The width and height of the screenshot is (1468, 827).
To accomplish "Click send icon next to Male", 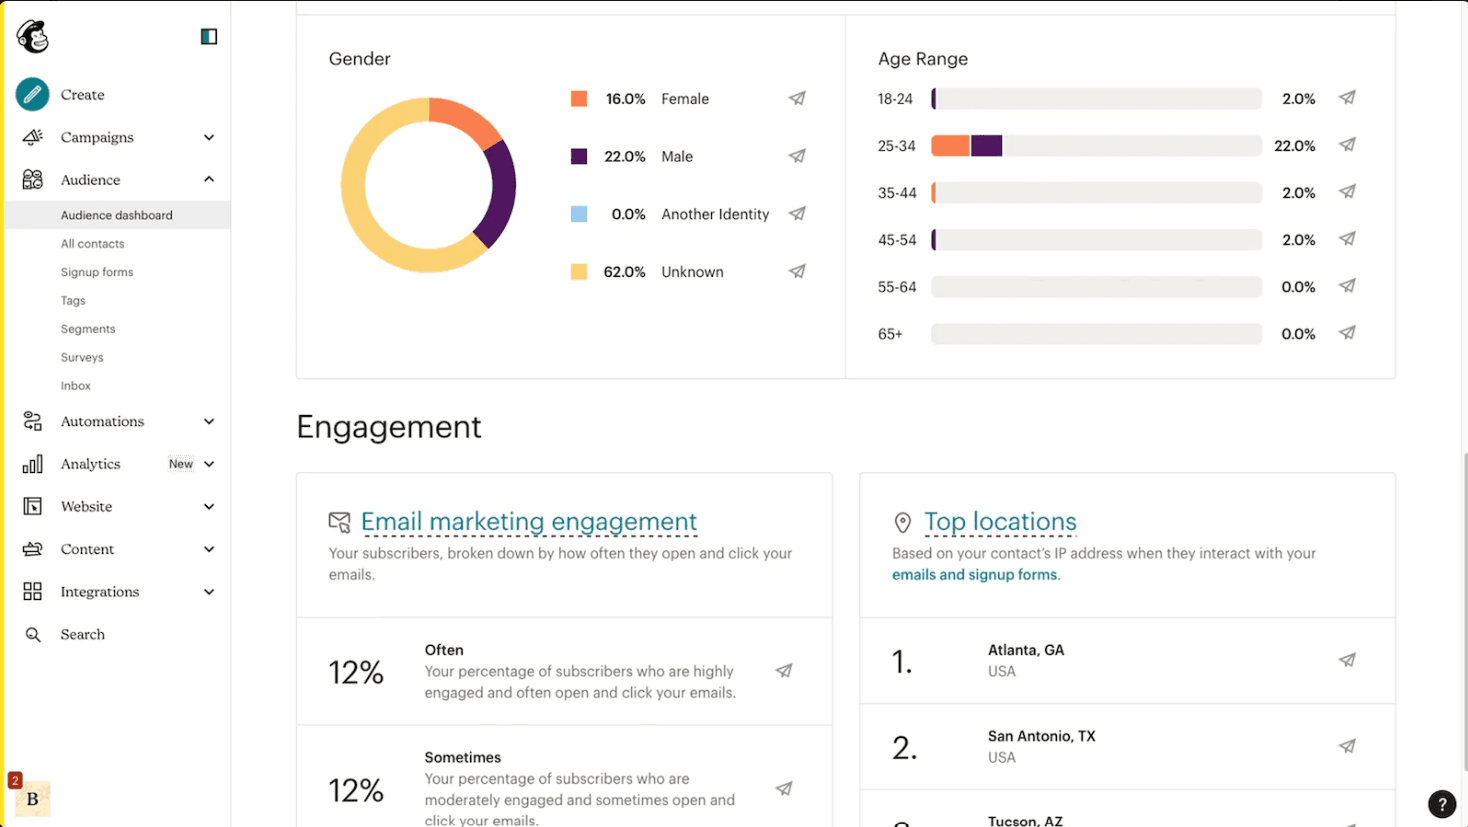I will click(x=797, y=156).
